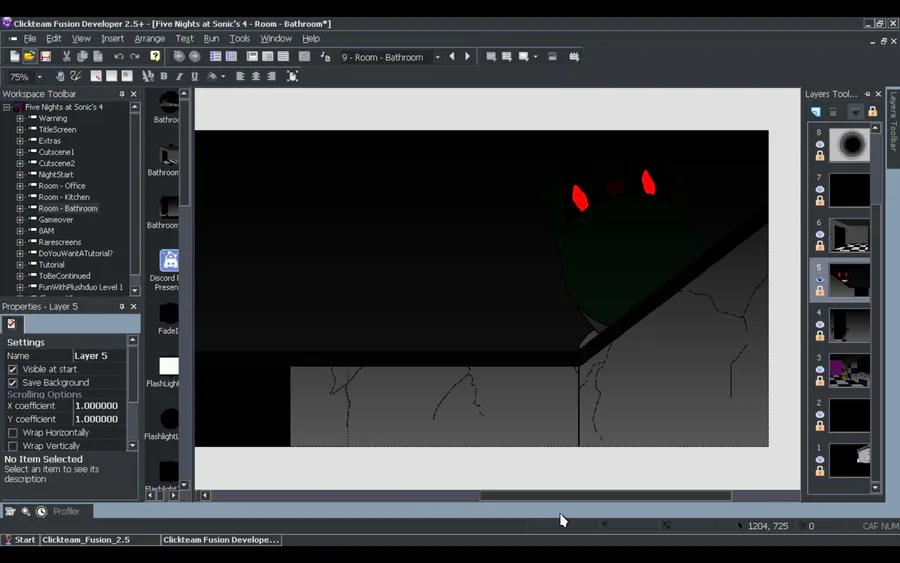This screenshot has height=563, width=900.
Task: Select layer 8 vignette thumbnail
Action: point(849,145)
